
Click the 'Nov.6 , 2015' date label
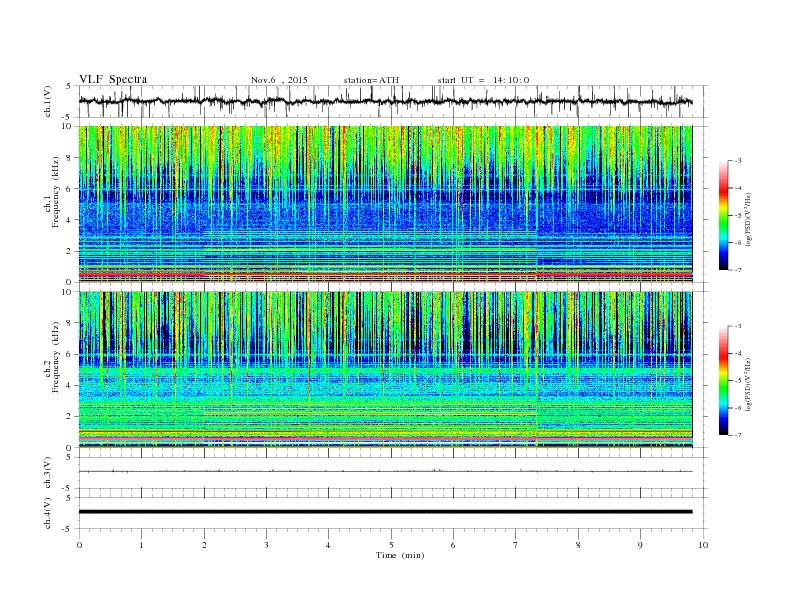click(279, 80)
